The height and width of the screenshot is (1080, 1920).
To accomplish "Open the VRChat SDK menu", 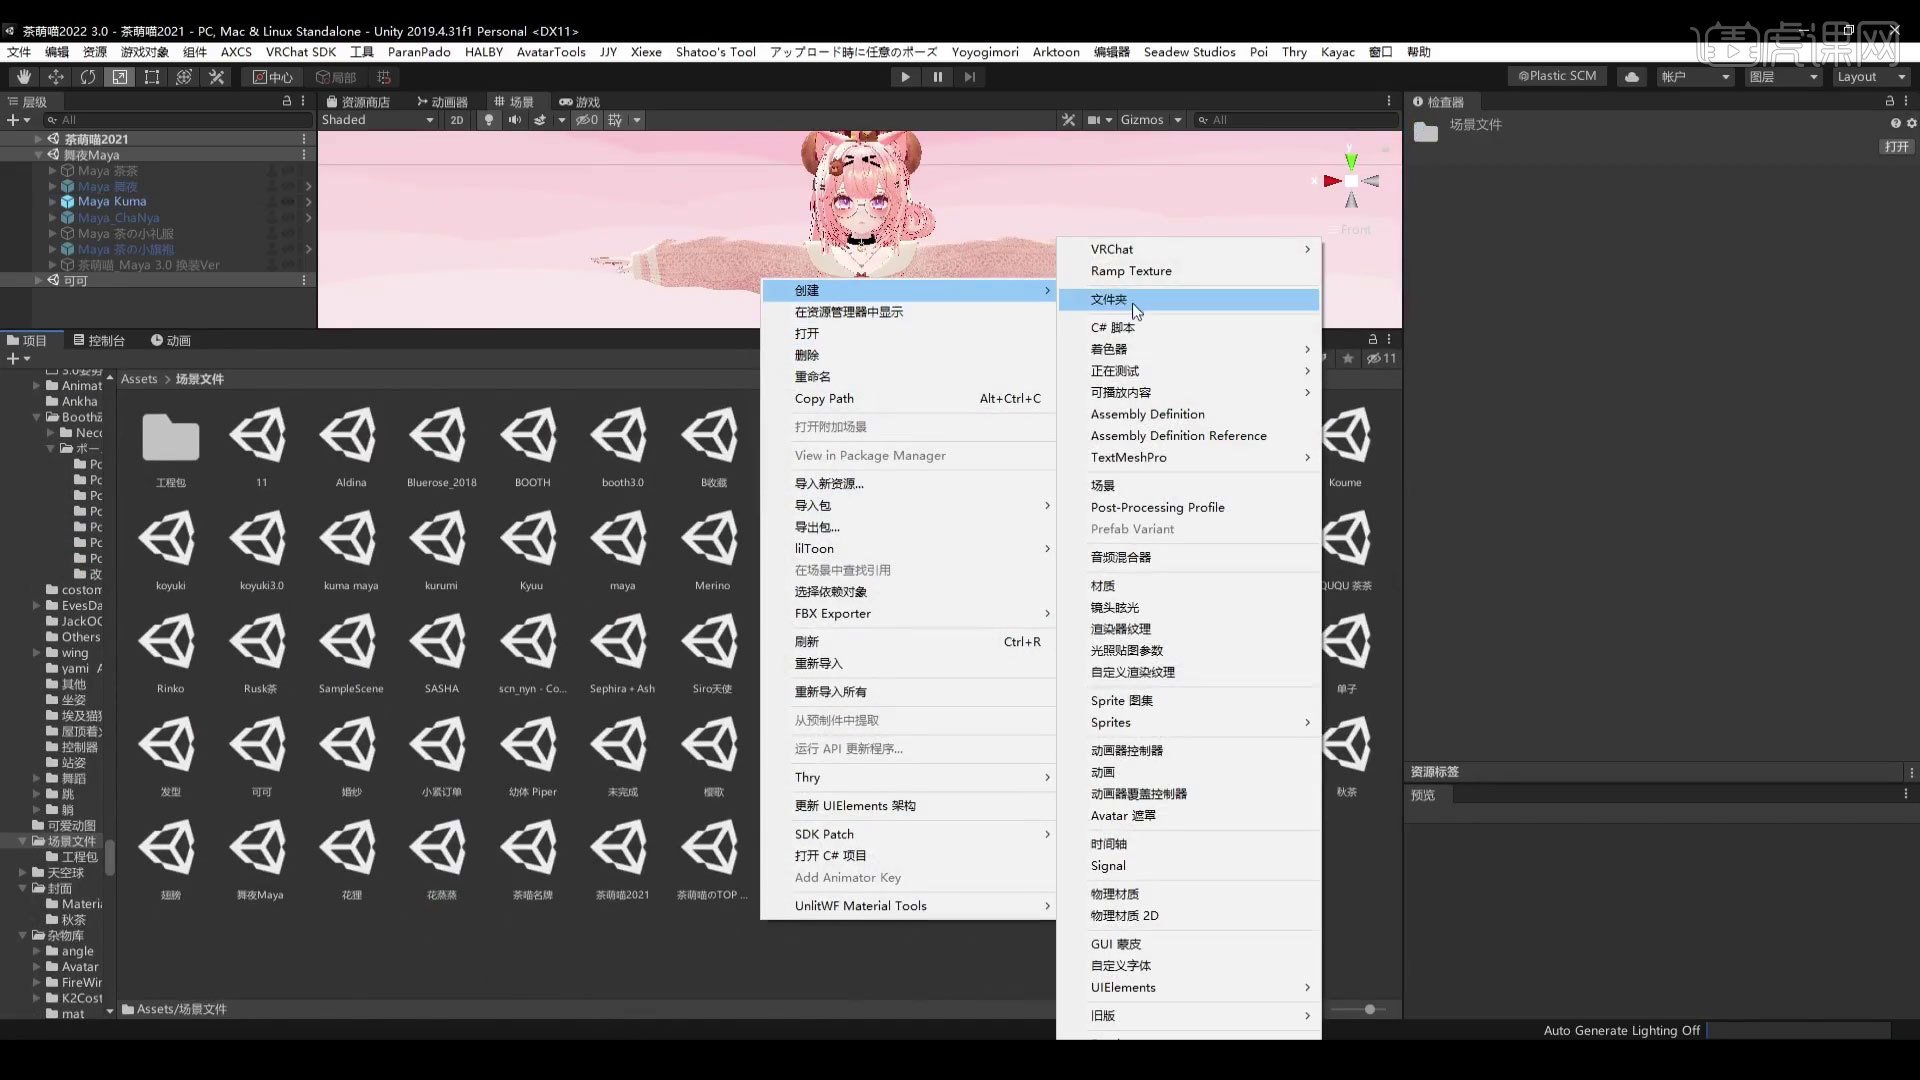I will 300,52.
